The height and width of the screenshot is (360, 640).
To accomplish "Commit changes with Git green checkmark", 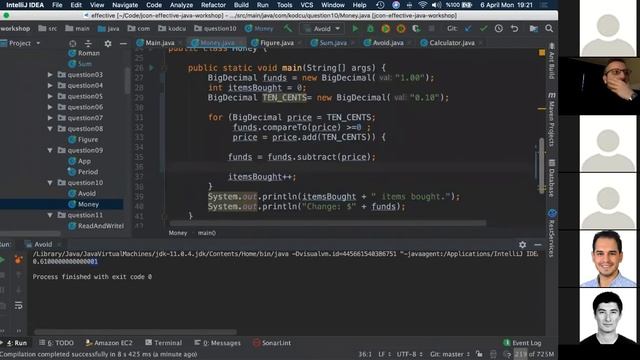I will point(484,29).
